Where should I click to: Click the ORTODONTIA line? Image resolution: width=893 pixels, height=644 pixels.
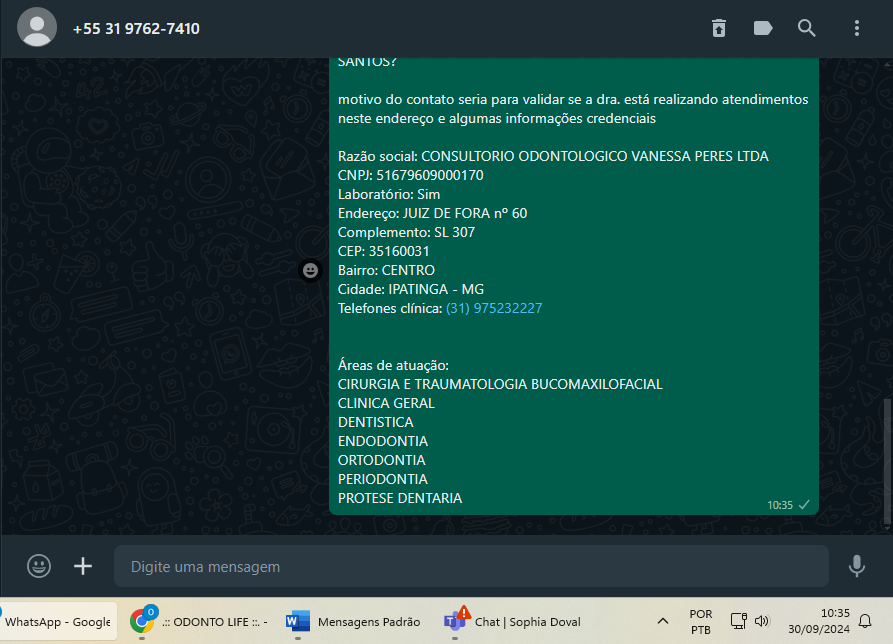click(382, 460)
